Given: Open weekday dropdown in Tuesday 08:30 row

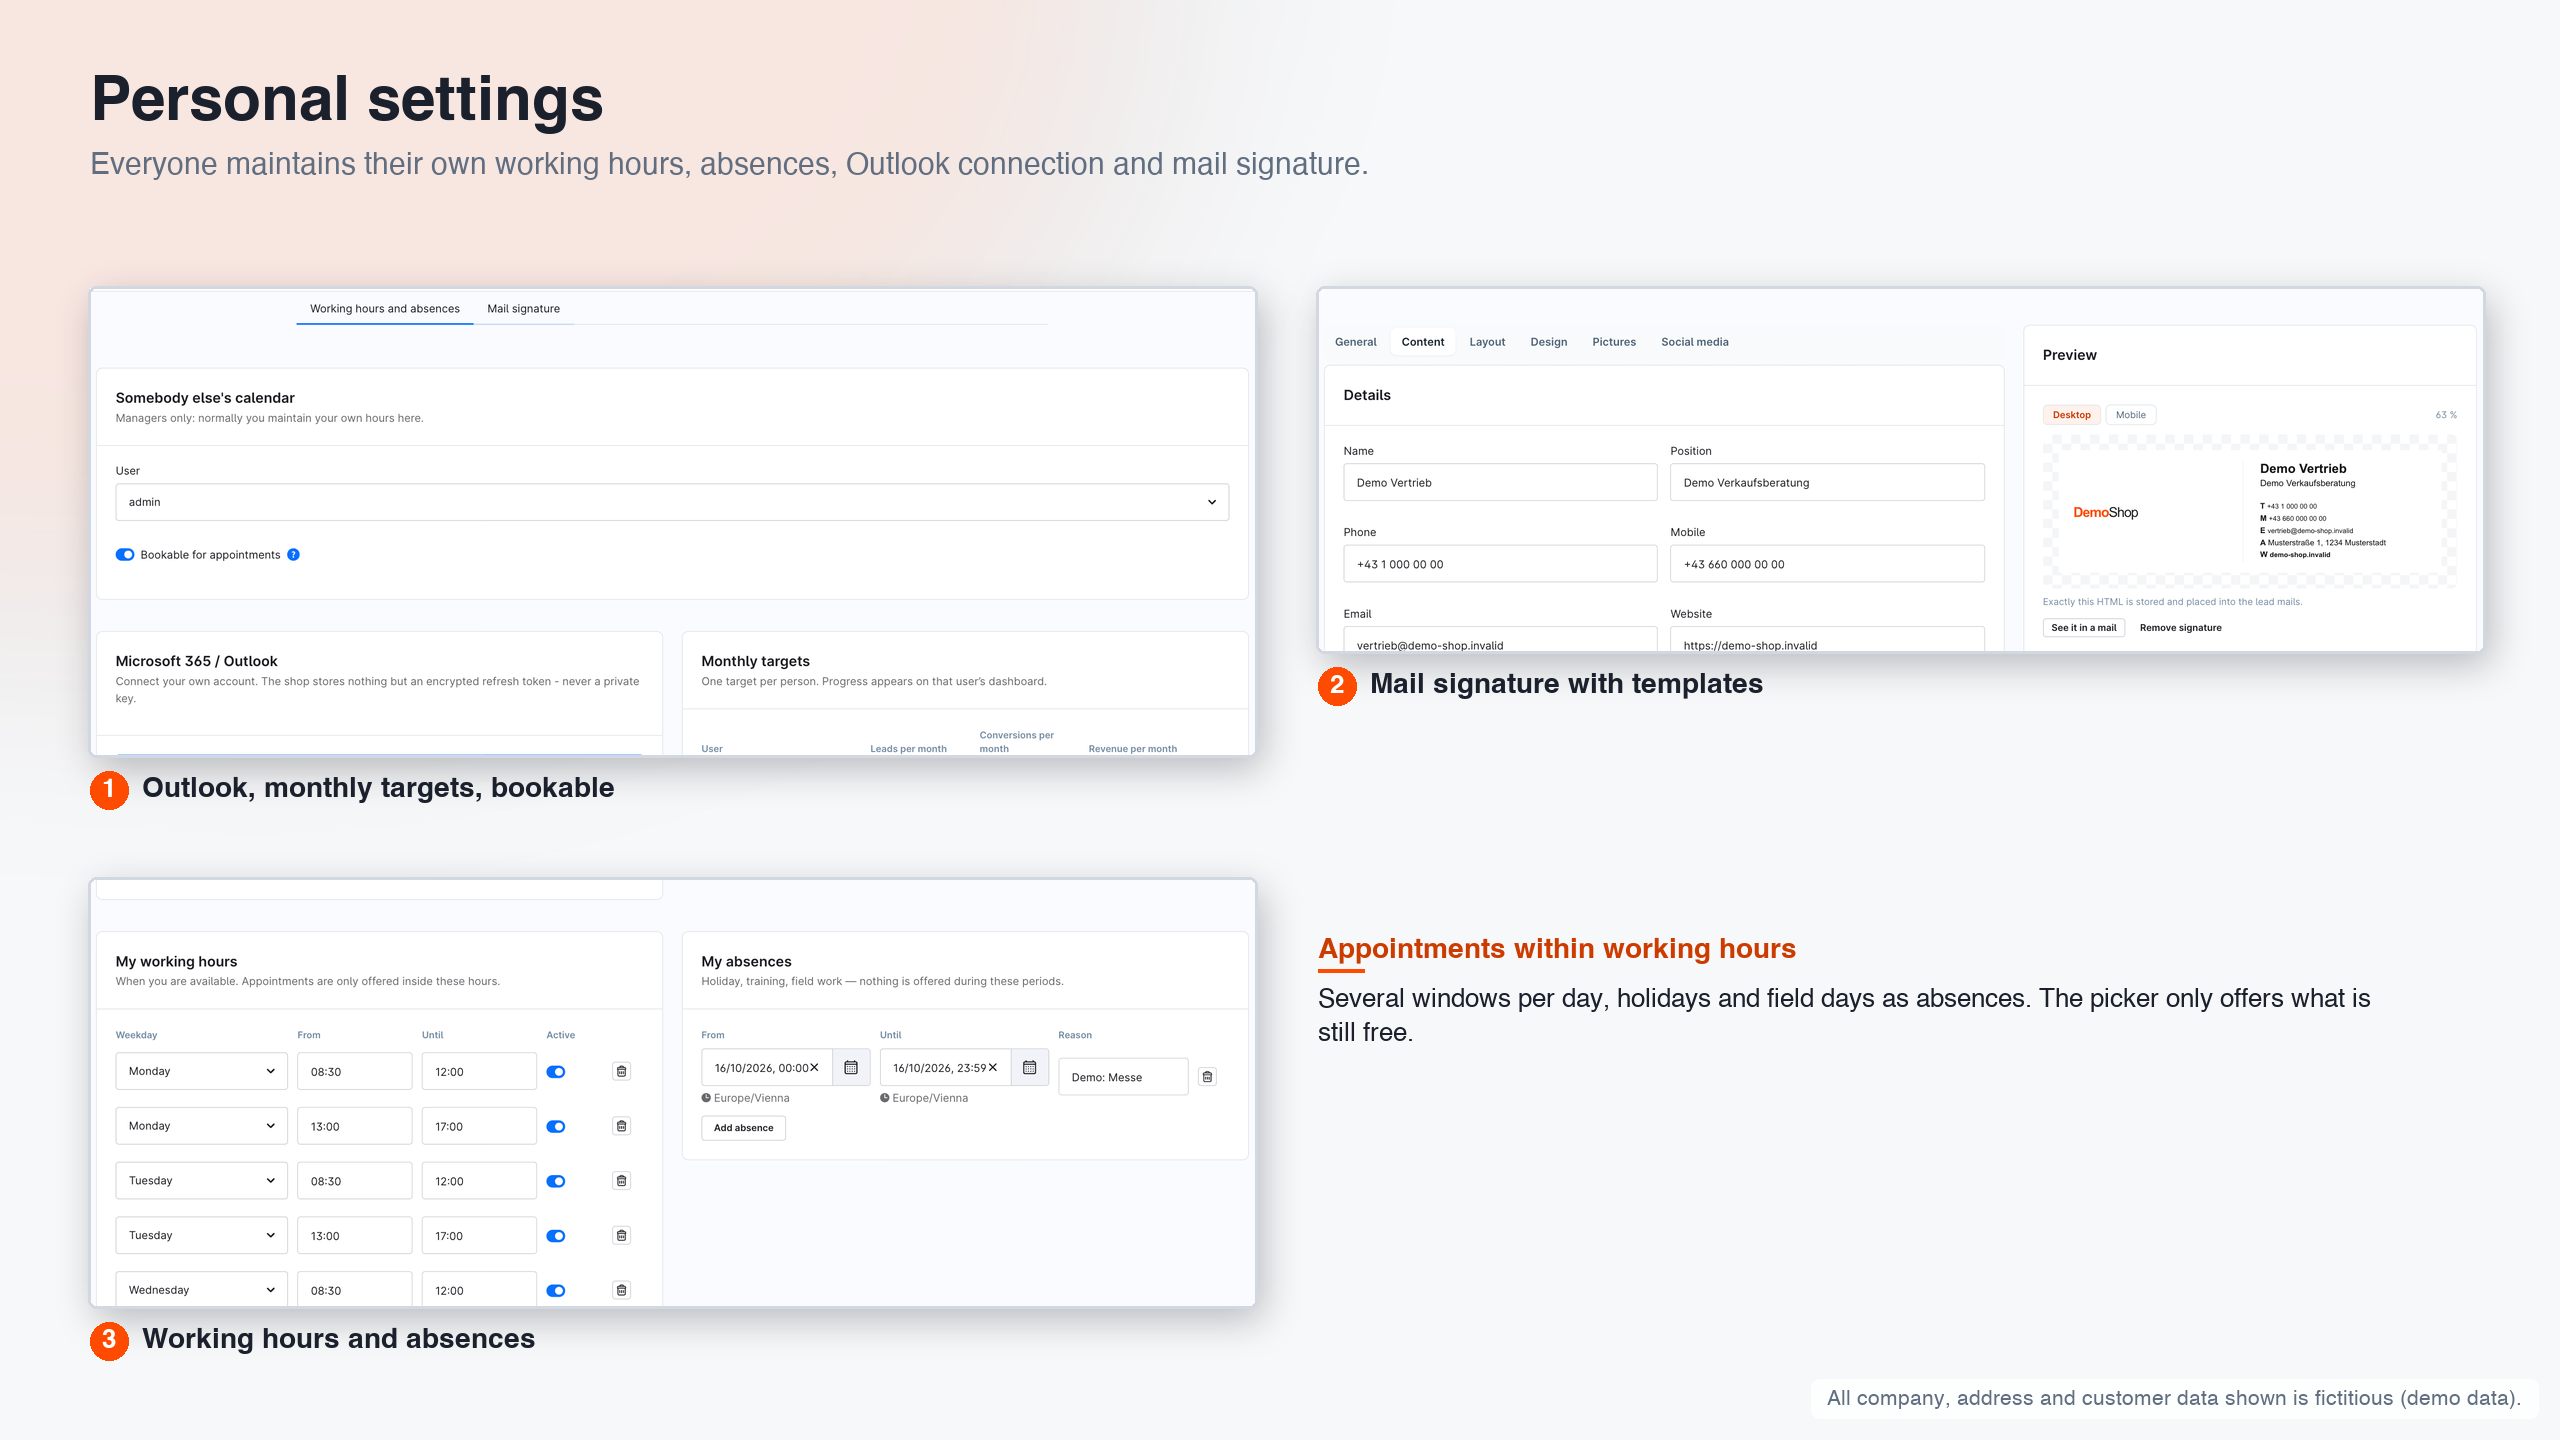Looking at the screenshot, I should click(x=201, y=1181).
